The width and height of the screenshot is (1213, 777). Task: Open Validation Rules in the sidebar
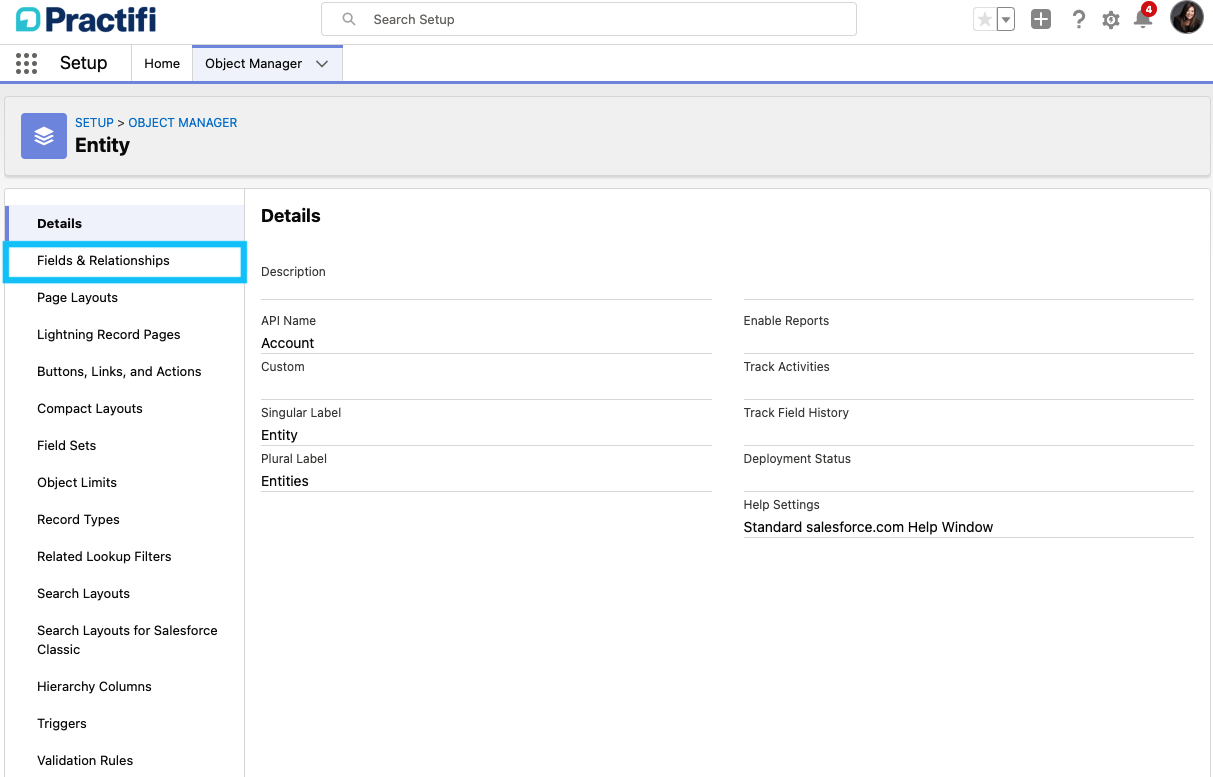pos(84,760)
